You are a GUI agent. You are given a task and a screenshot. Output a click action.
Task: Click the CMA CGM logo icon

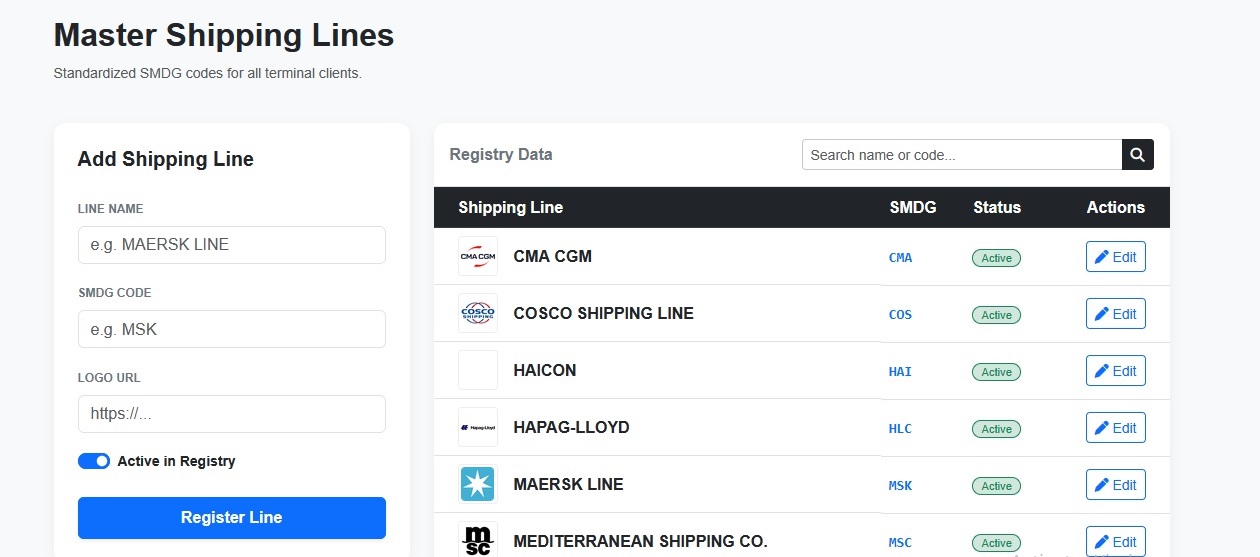click(x=478, y=257)
